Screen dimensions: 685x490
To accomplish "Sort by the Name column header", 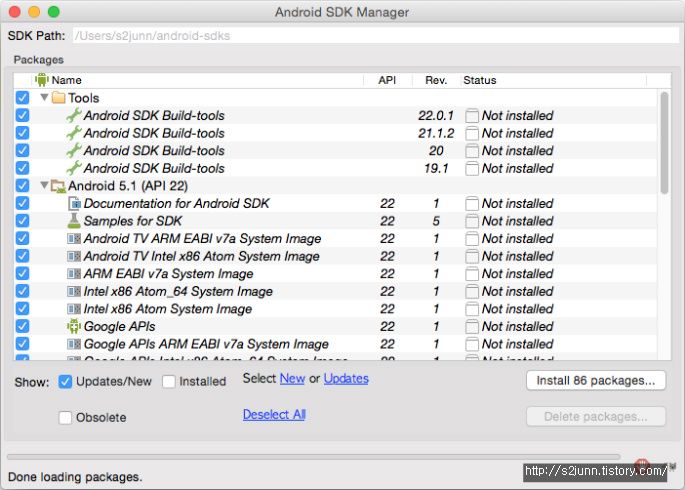I will 199,80.
